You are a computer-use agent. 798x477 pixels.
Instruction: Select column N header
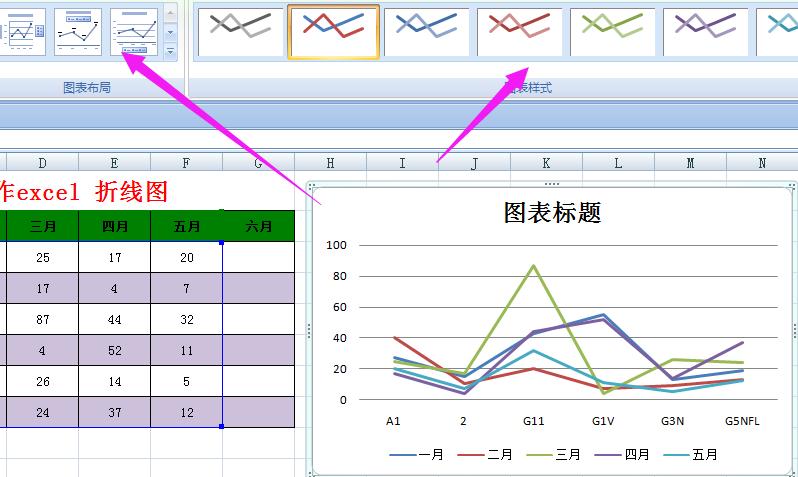[x=762, y=163]
